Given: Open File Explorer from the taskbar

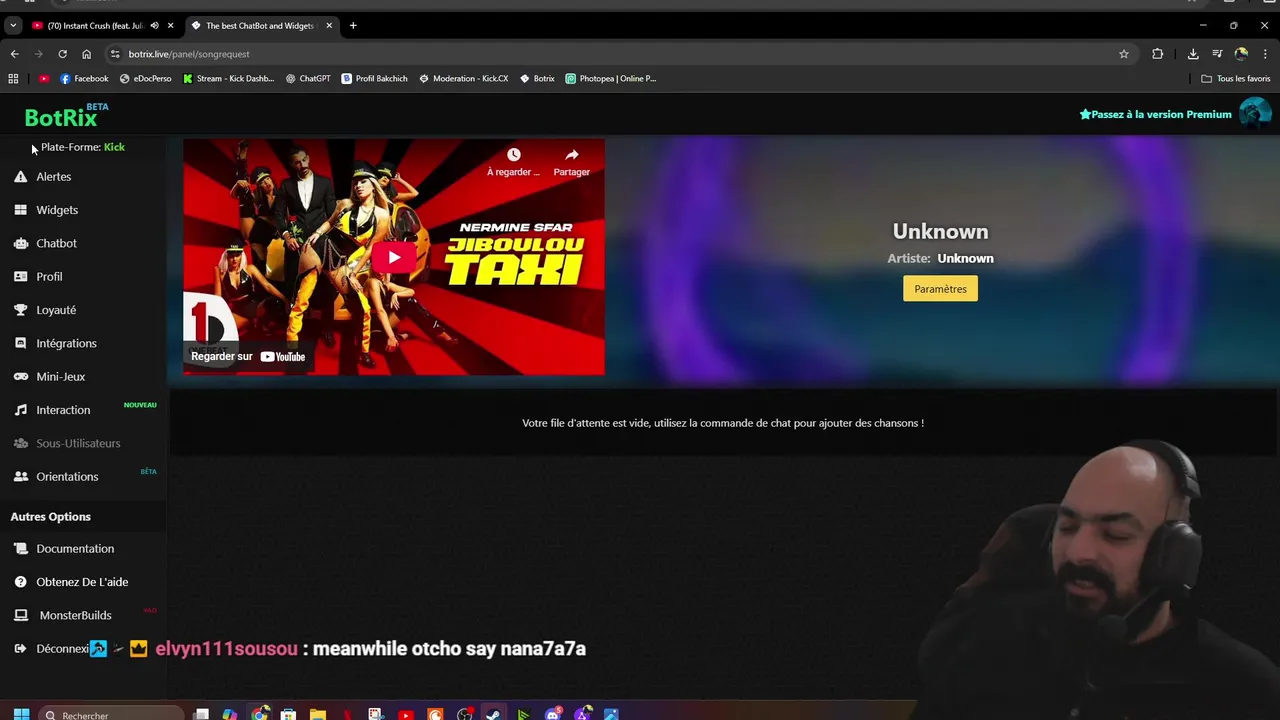Looking at the screenshot, I should click(318, 714).
